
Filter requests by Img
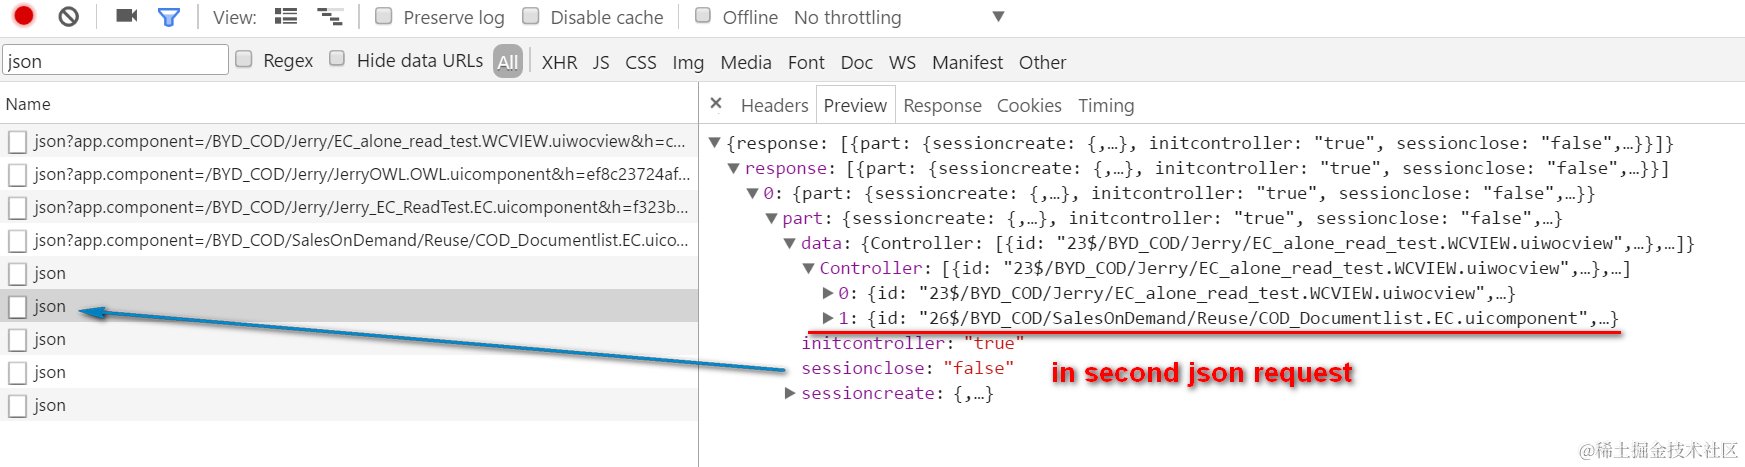688,62
